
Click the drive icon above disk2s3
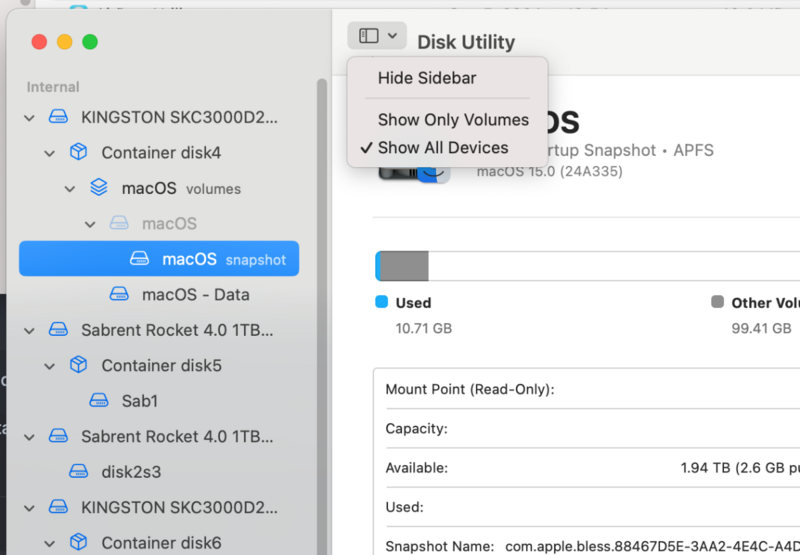tap(58, 436)
